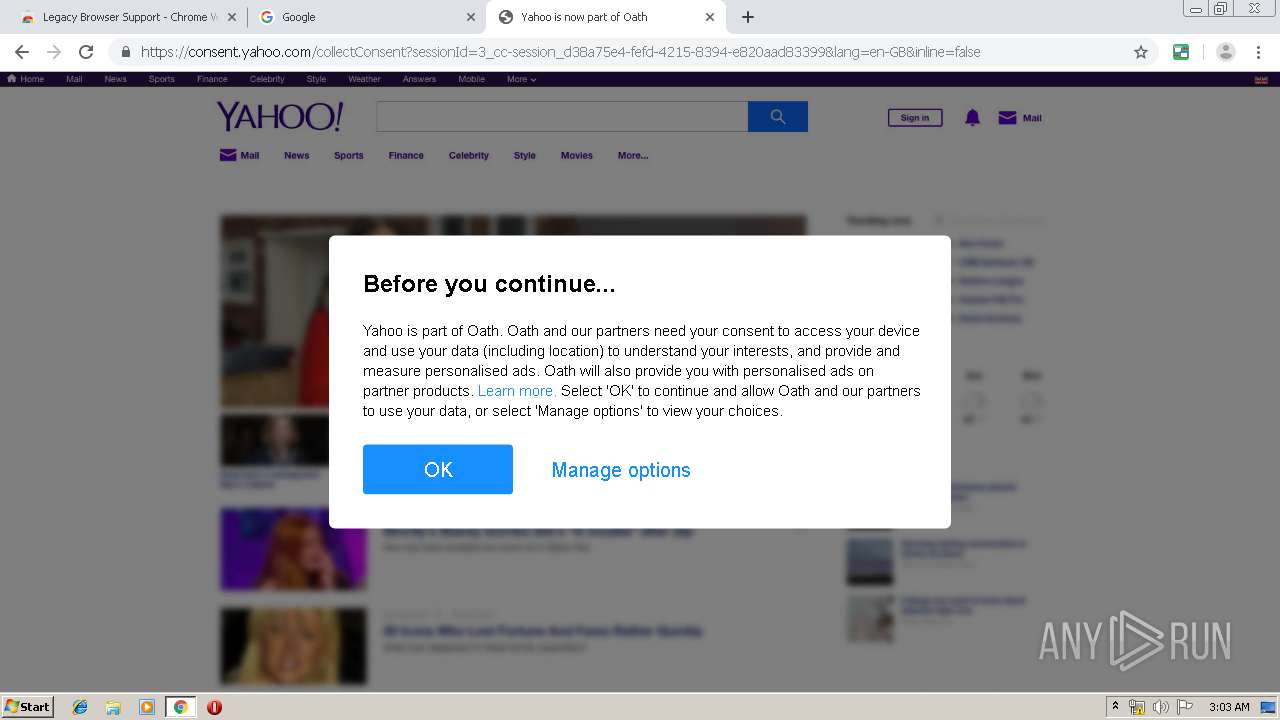Open News under the Yahoo logo
This screenshot has height=720, width=1280.
[296, 155]
